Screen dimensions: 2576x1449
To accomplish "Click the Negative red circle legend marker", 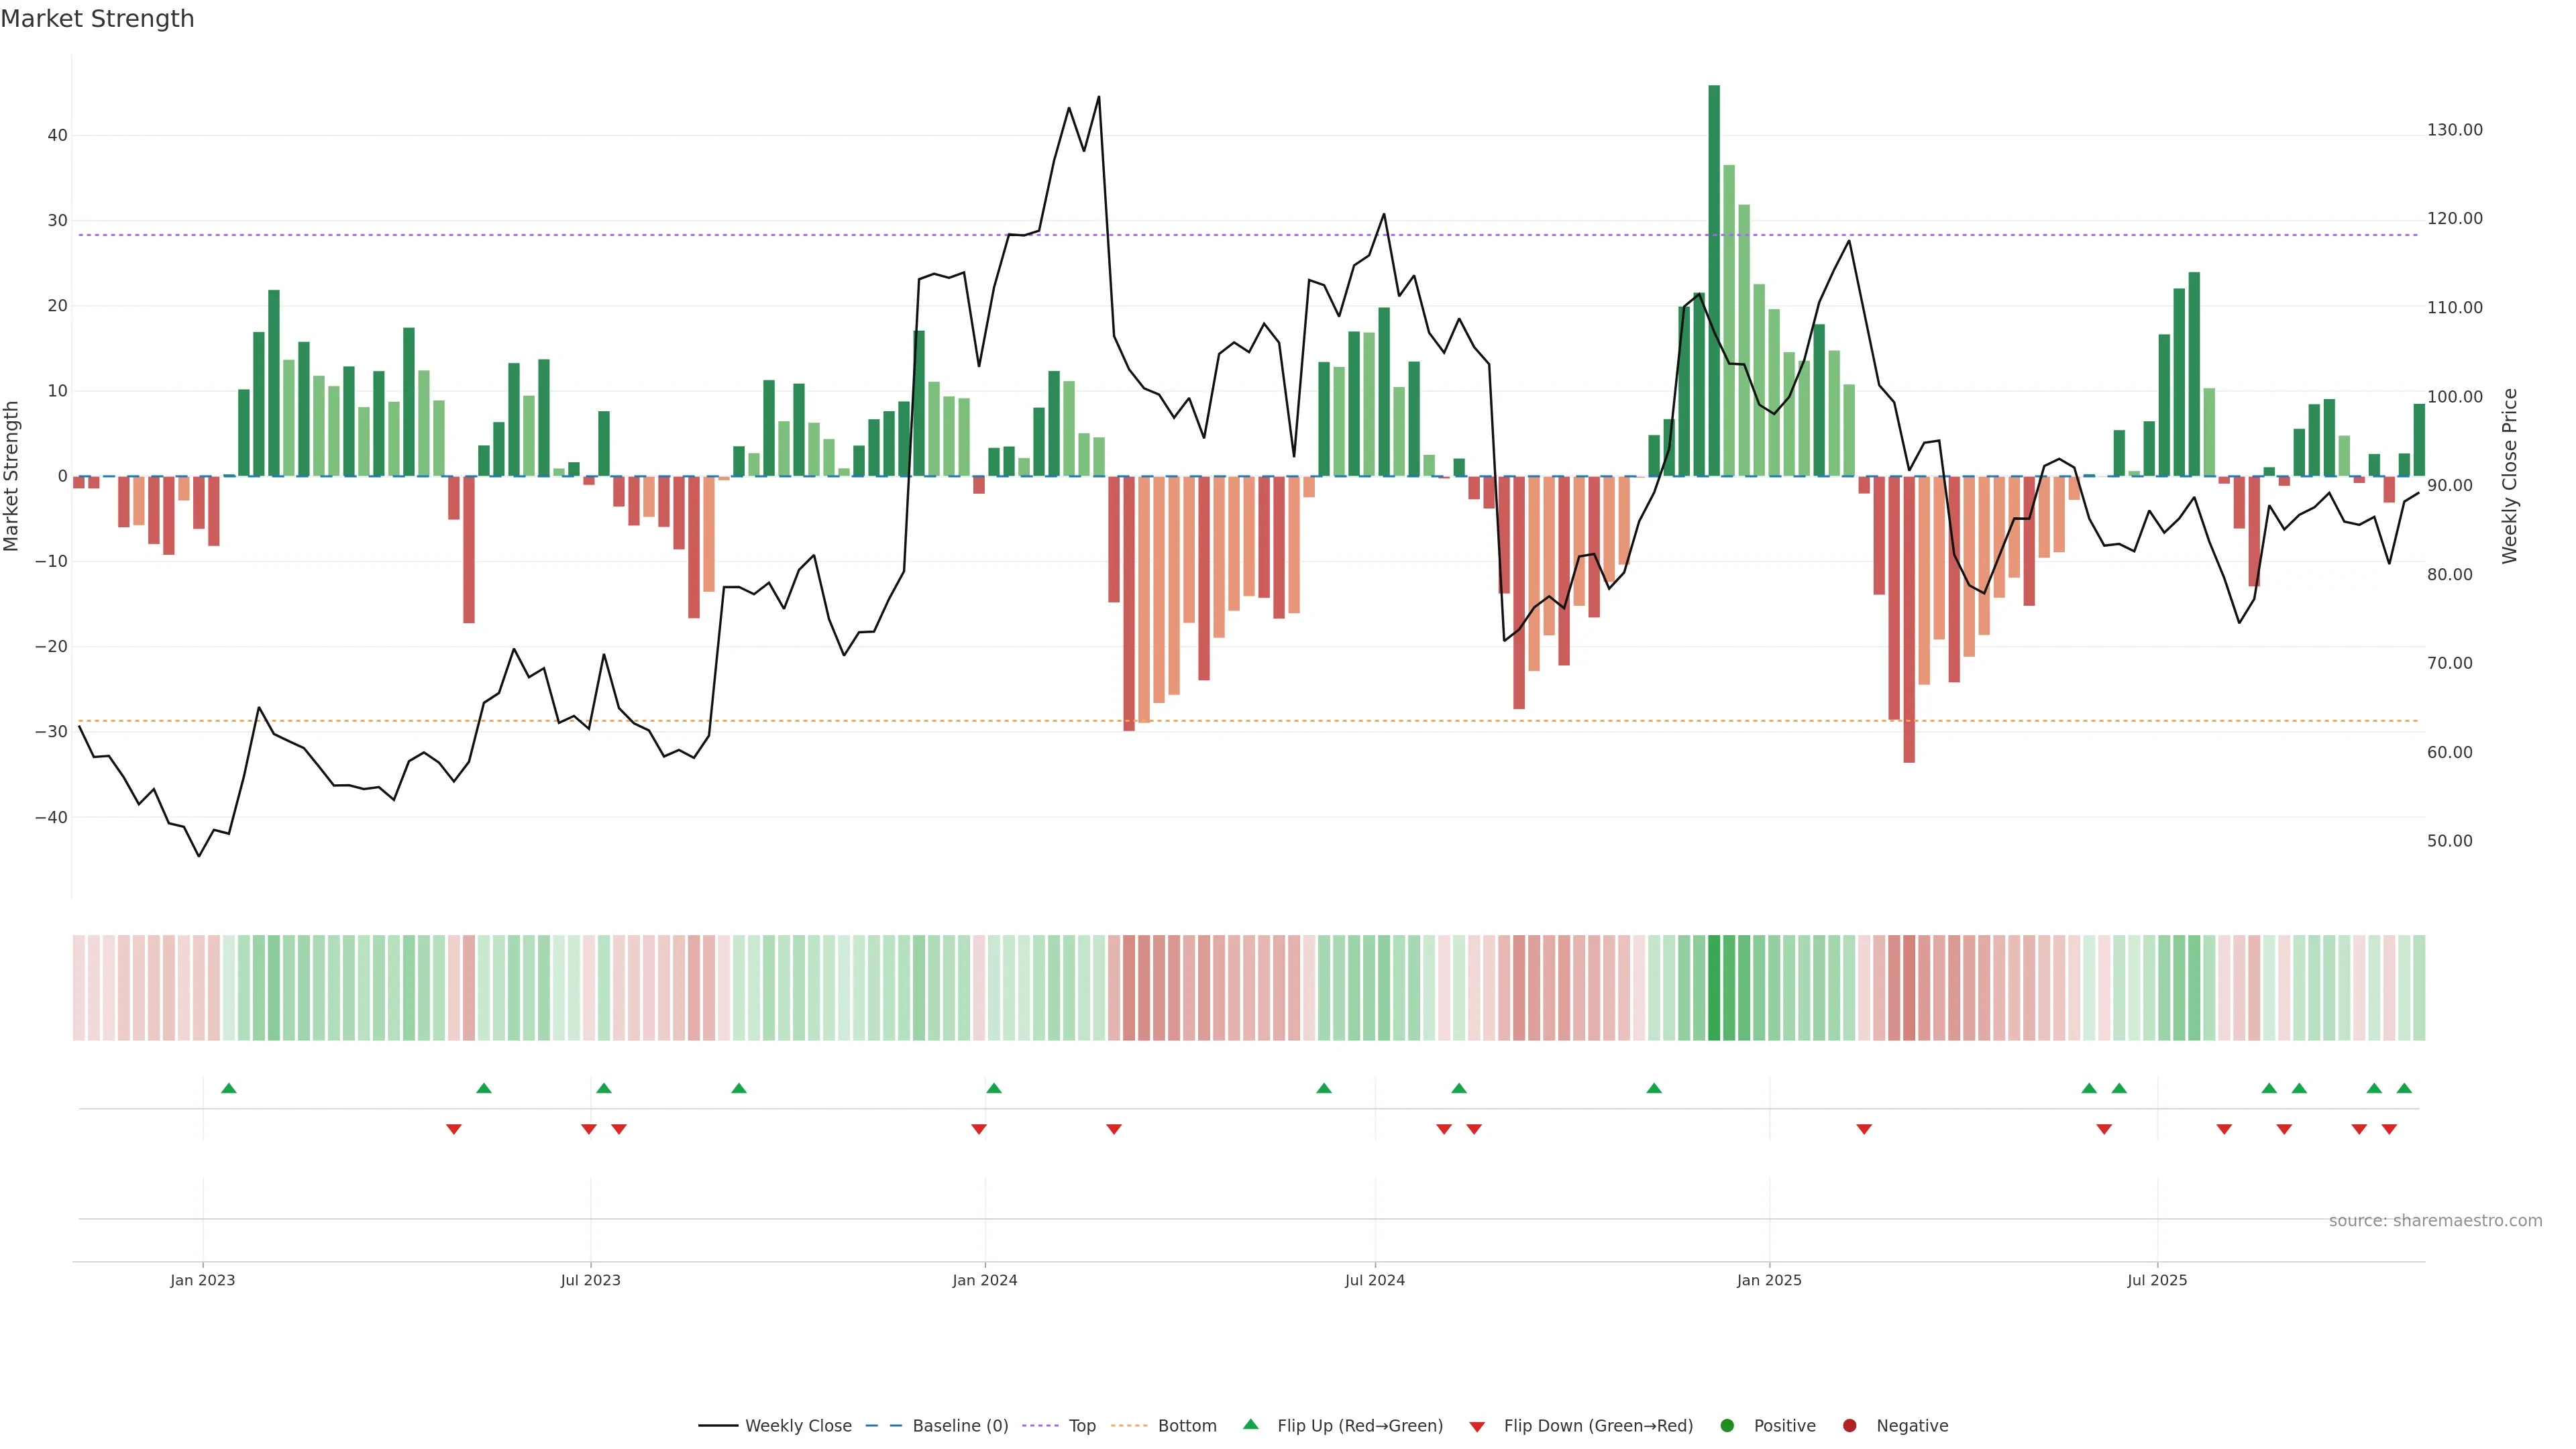I will pos(1849,1426).
